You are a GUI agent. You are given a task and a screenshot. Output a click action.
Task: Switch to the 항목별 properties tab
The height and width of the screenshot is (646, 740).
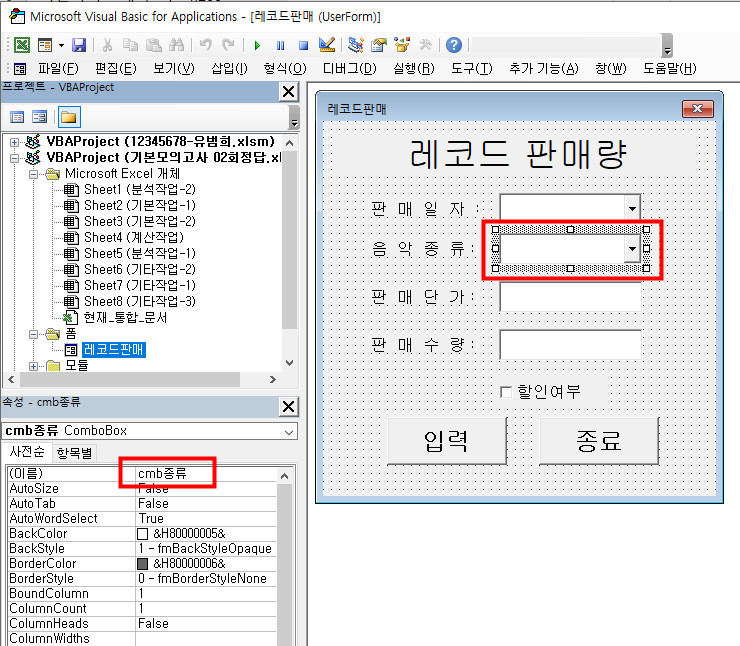pyautogui.click(x=74, y=453)
